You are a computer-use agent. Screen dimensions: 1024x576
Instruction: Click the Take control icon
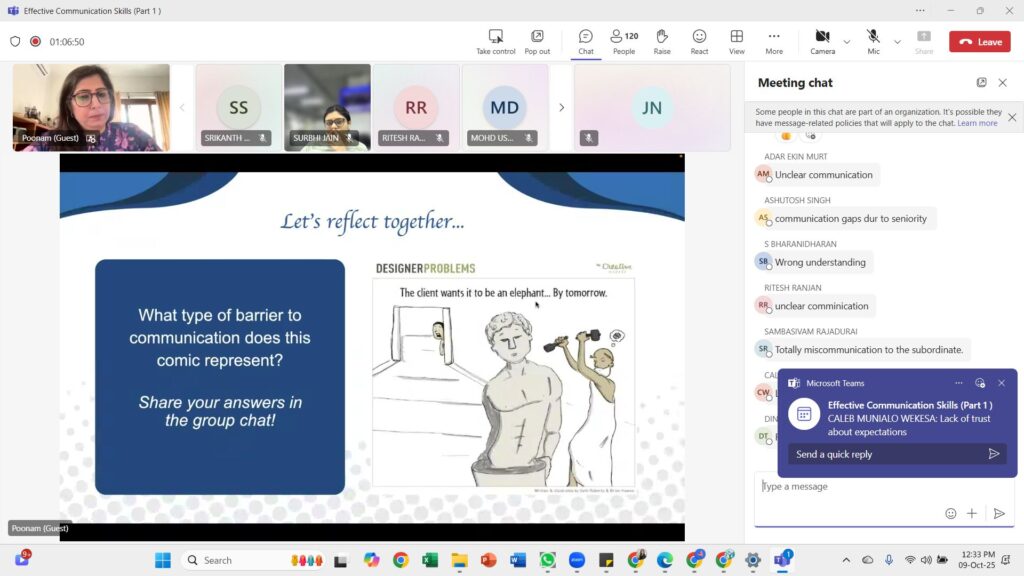tap(495, 37)
